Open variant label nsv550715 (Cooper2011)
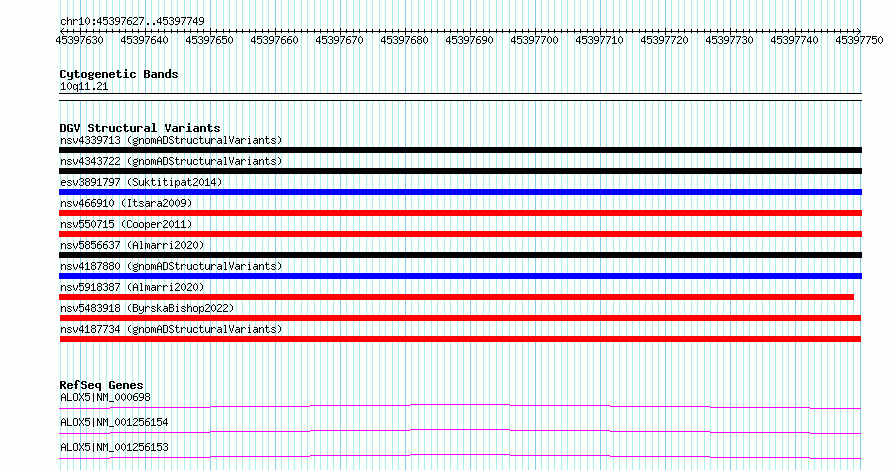This screenshot has height=470, width=890. [x=126, y=224]
